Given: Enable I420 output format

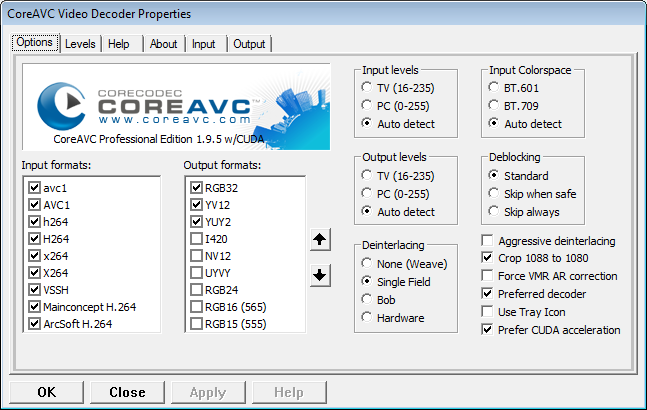Looking at the screenshot, I should click(x=196, y=239).
